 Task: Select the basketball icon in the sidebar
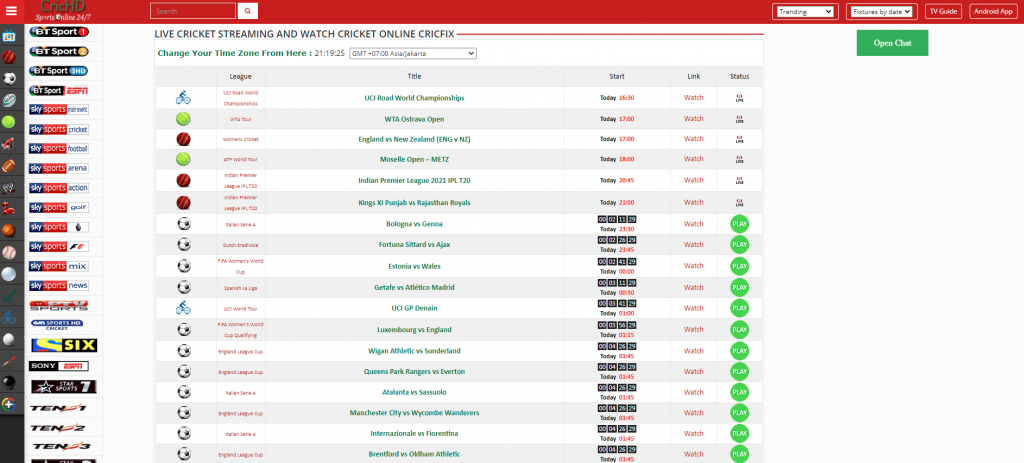9,231
